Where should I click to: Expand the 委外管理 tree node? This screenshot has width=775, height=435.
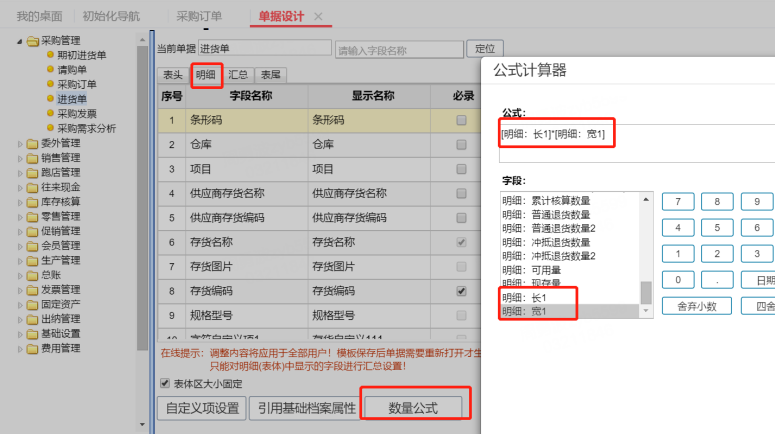(20, 144)
